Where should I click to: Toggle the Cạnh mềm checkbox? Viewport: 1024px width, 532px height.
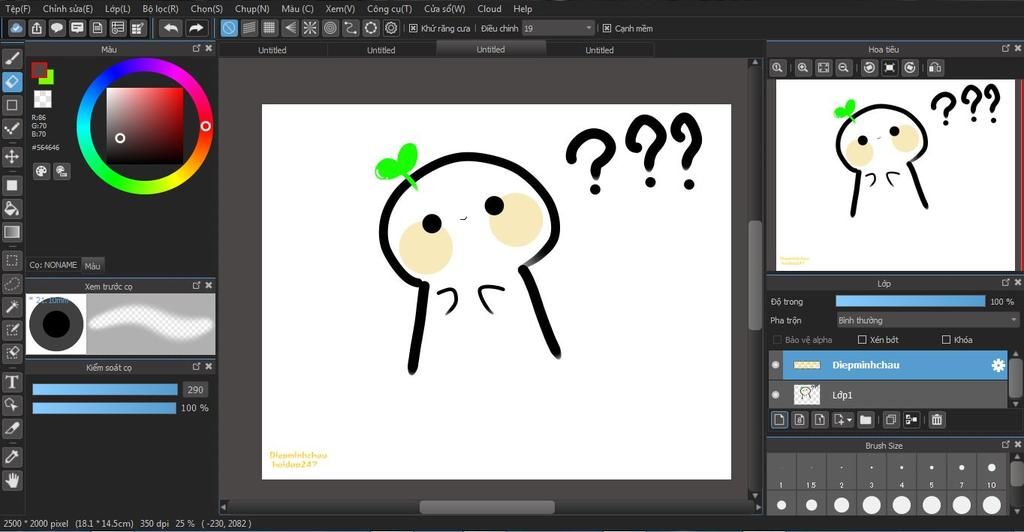click(607, 28)
